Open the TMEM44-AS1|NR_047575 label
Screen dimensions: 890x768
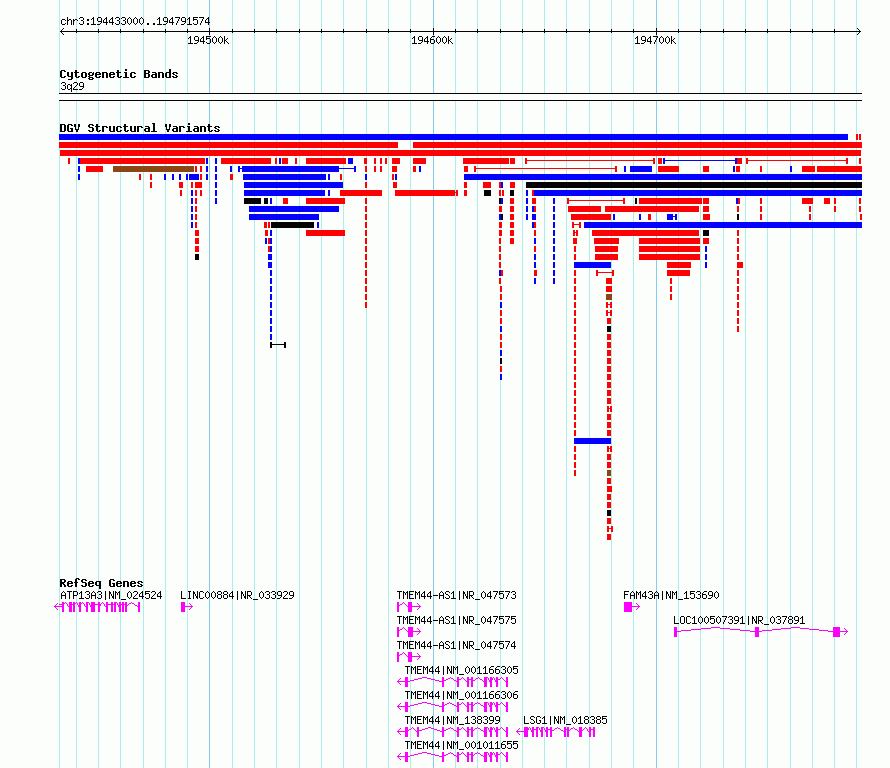pyautogui.click(x=456, y=620)
